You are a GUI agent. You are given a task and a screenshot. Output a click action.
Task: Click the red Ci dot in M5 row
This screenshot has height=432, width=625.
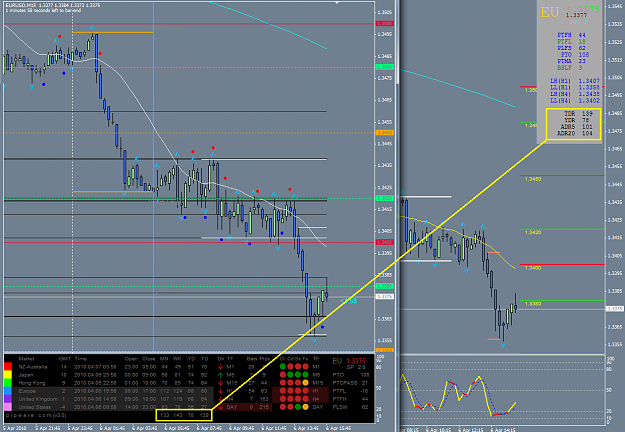click(283, 375)
